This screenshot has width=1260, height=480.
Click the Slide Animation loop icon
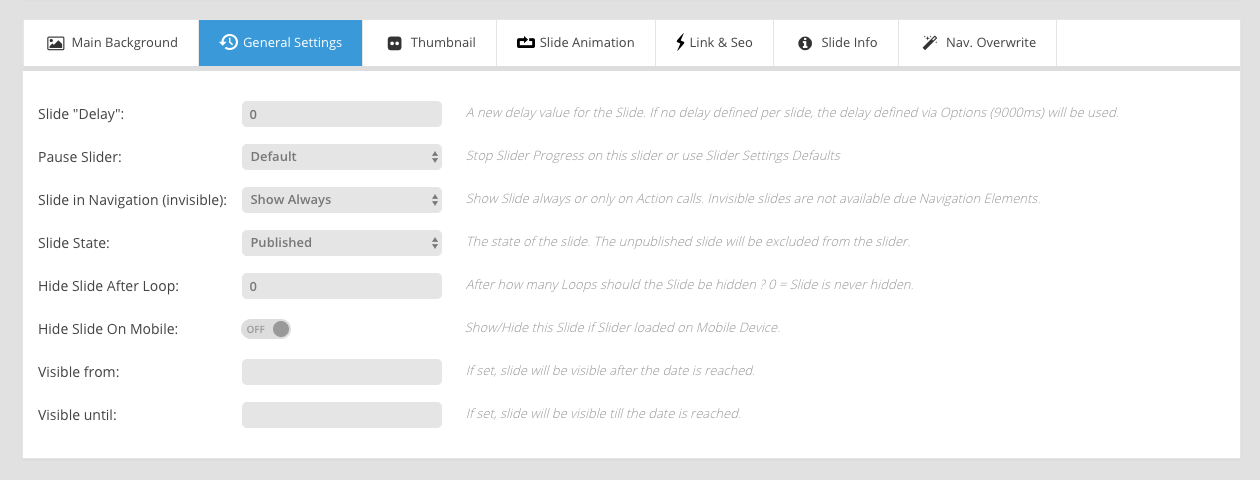coord(526,43)
